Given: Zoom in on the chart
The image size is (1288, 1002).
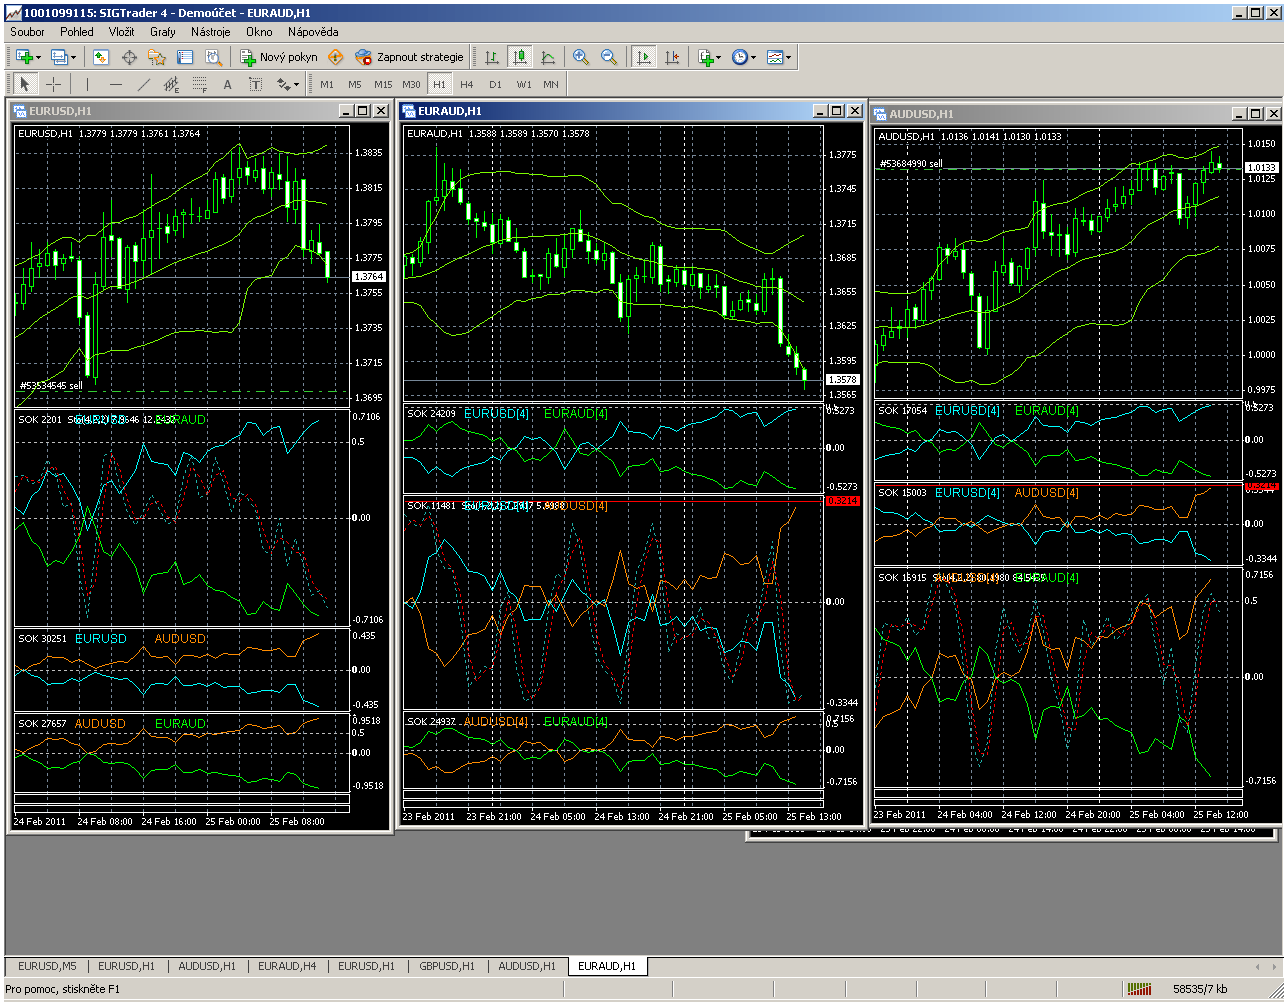Looking at the screenshot, I should pos(581,57).
